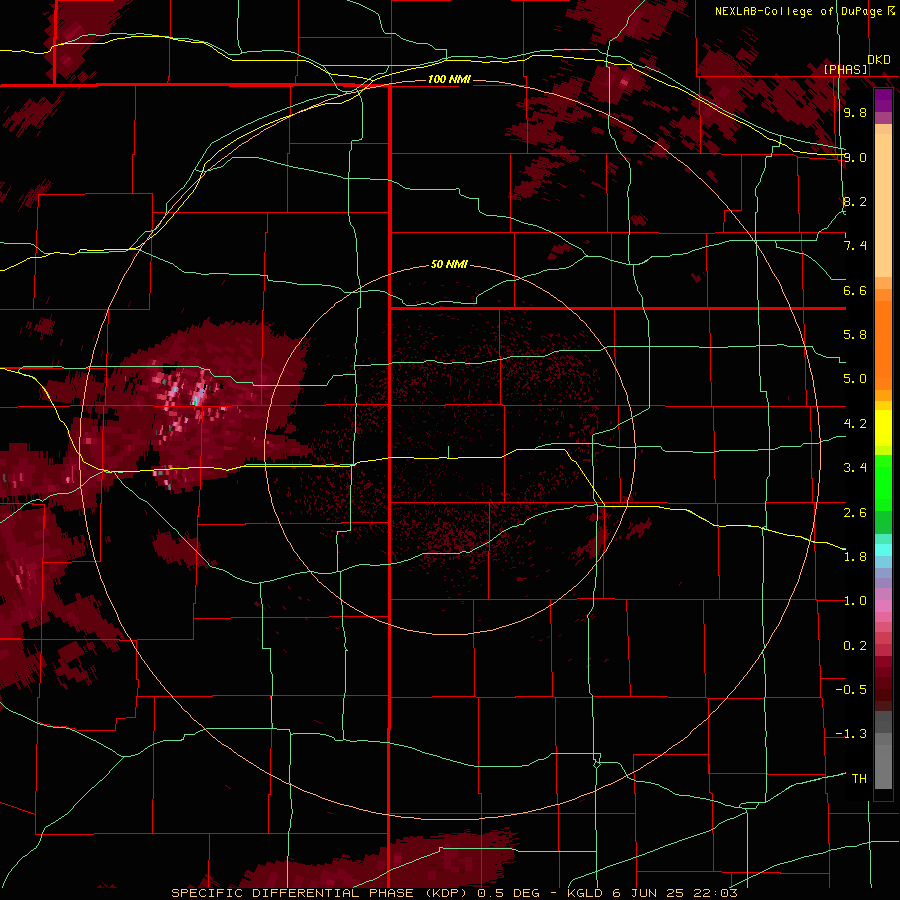The height and width of the screenshot is (900, 900).
Task: Click the gray bottom segment of the color bar
Action: pos(883,766)
